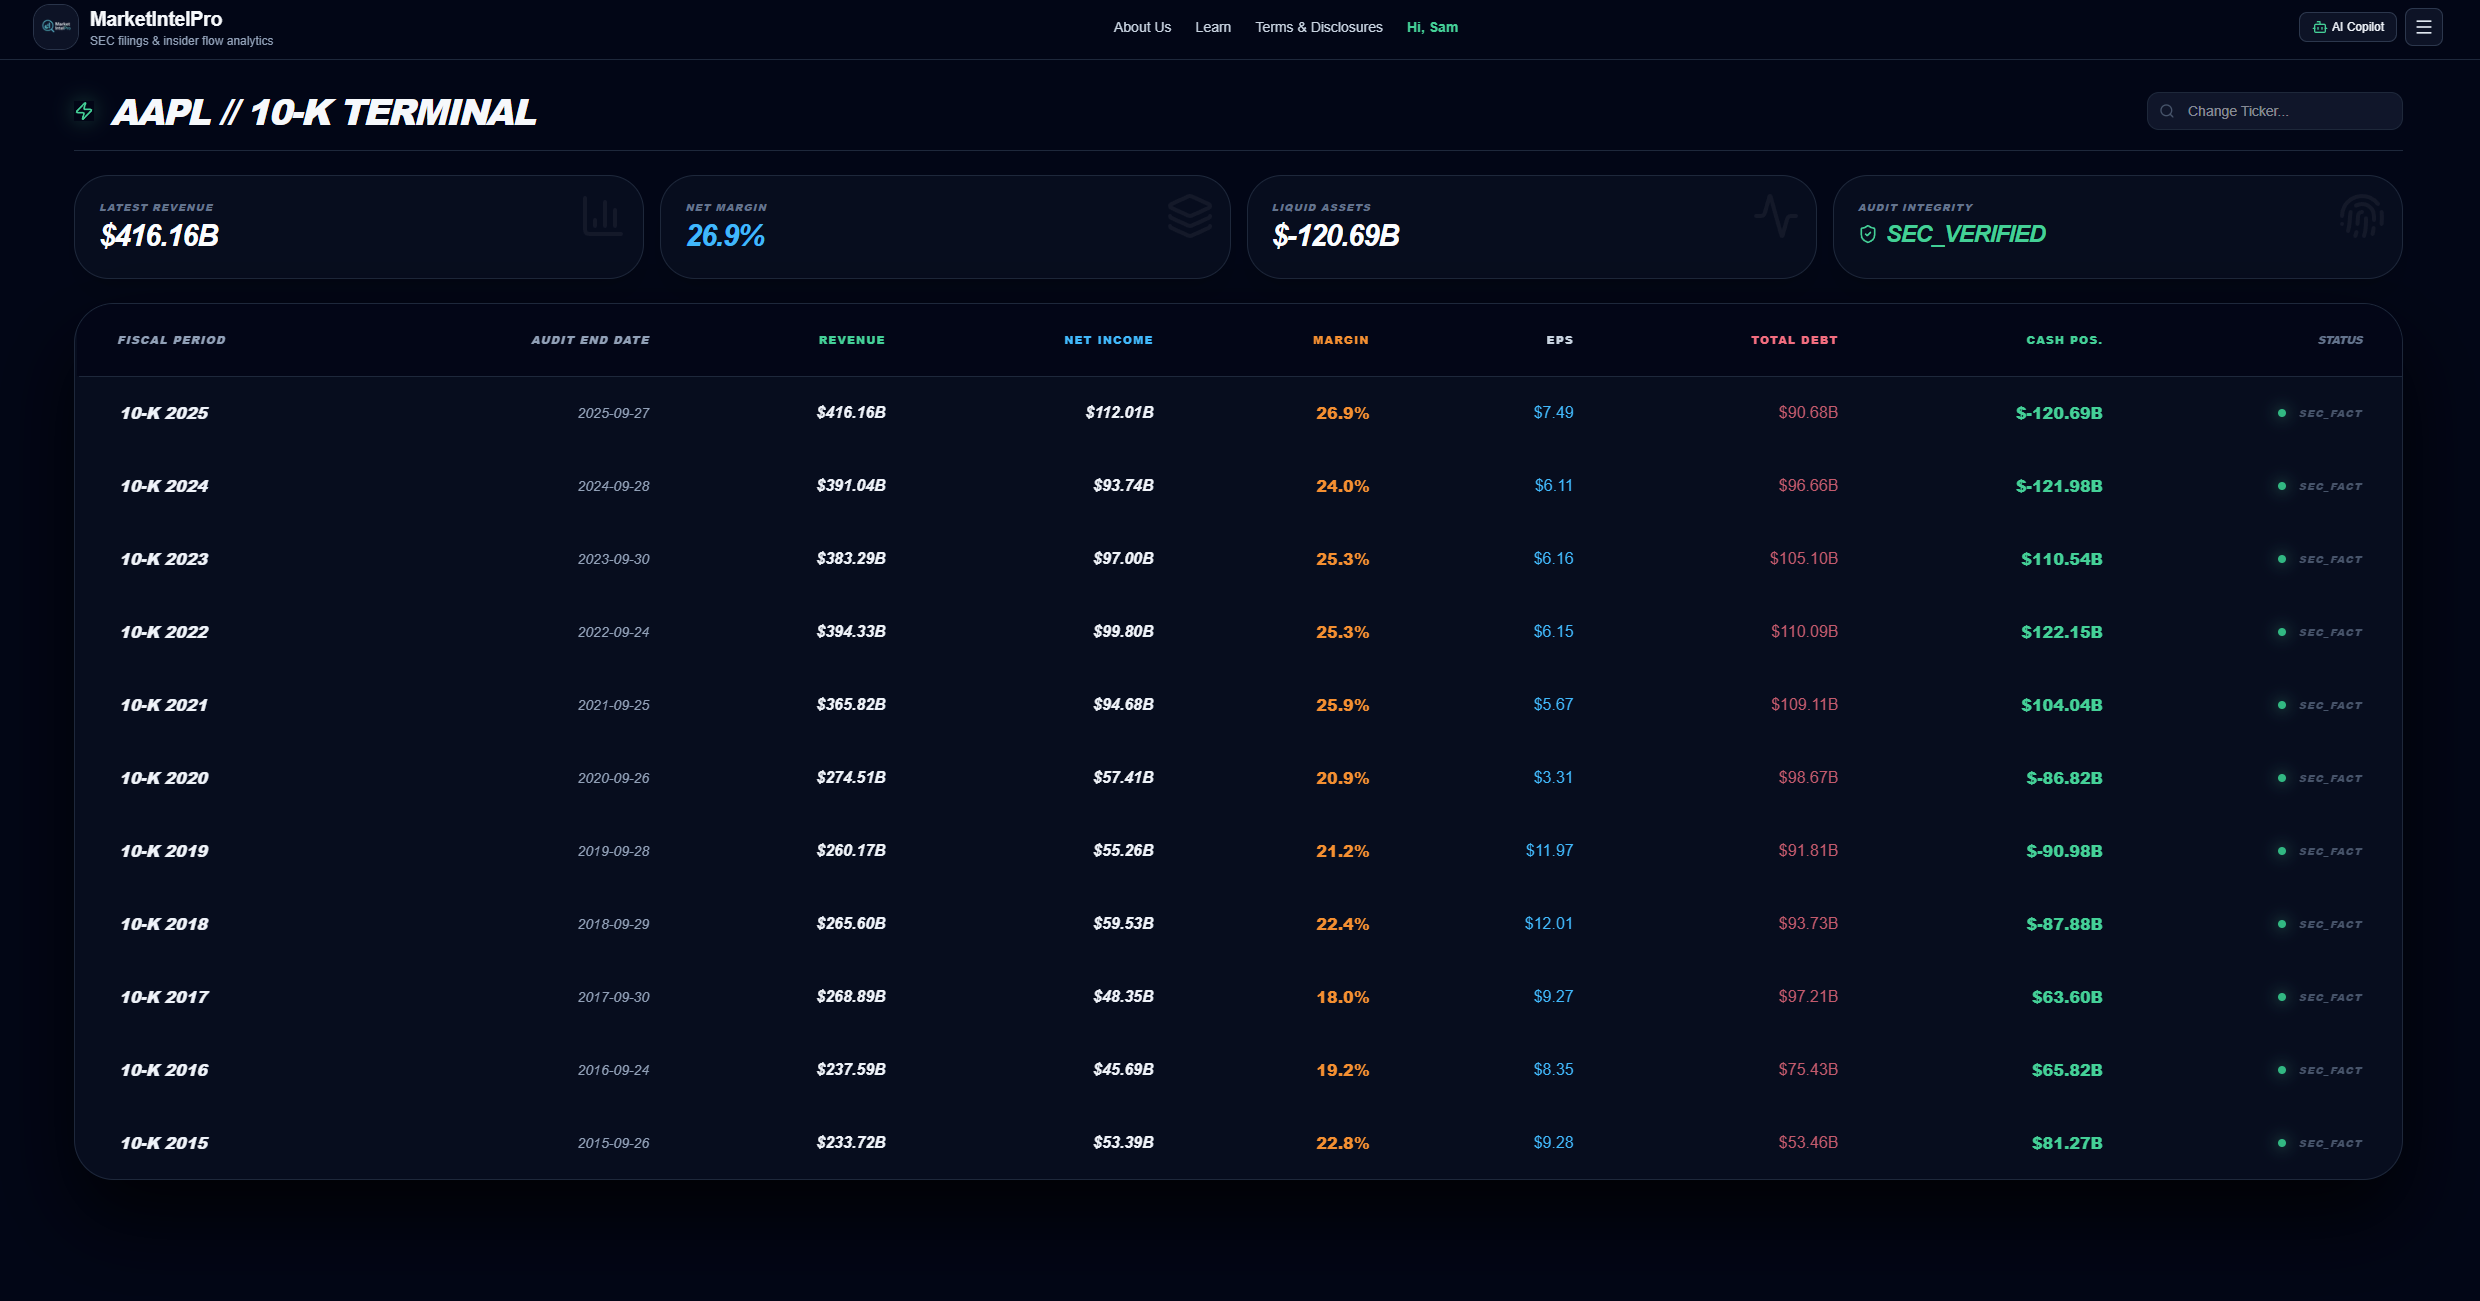Select the 10-K 2025 fiscal period row

pyautogui.click(x=164, y=413)
